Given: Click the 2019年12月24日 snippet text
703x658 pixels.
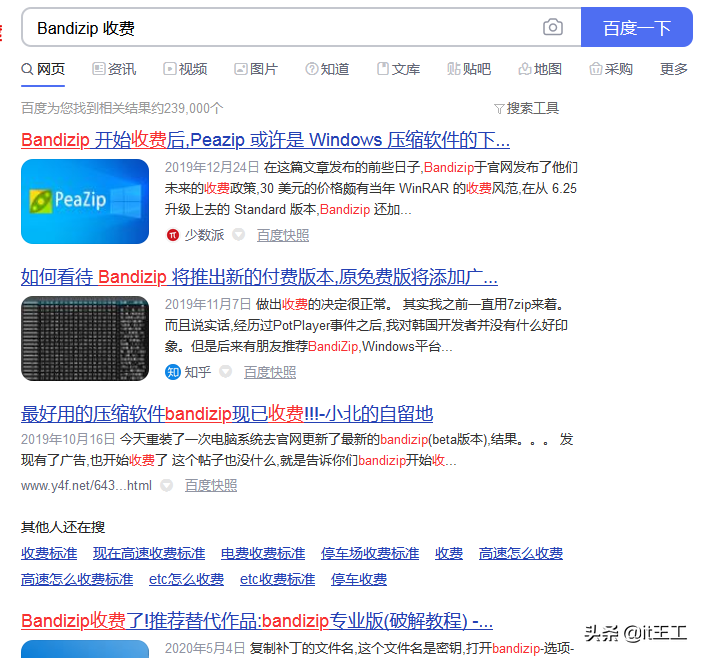Looking at the screenshot, I should tap(212, 168).
